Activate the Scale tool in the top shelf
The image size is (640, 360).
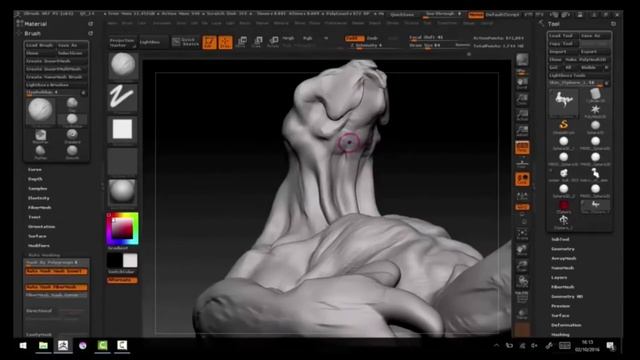[258, 42]
